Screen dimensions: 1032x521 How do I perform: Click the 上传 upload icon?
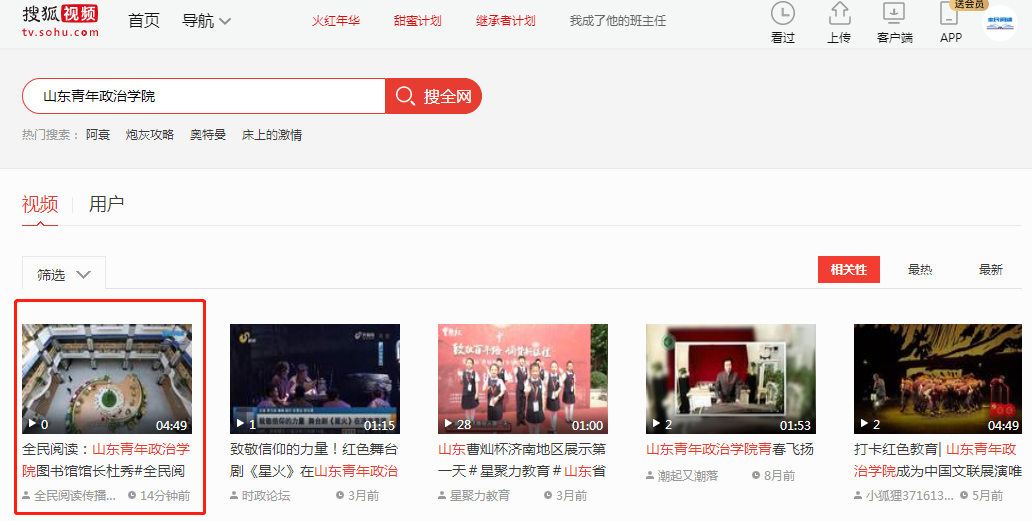pyautogui.click(x=839, y=15)
